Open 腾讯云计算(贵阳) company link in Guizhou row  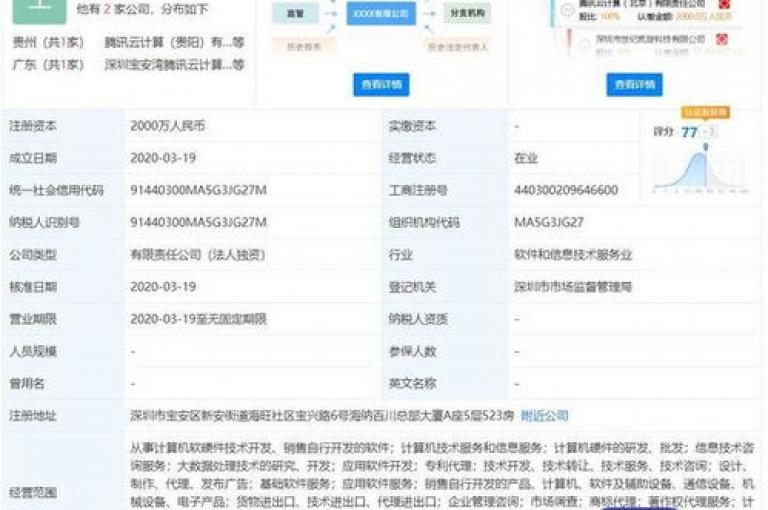pyautogui.click(x=174, y=43)
